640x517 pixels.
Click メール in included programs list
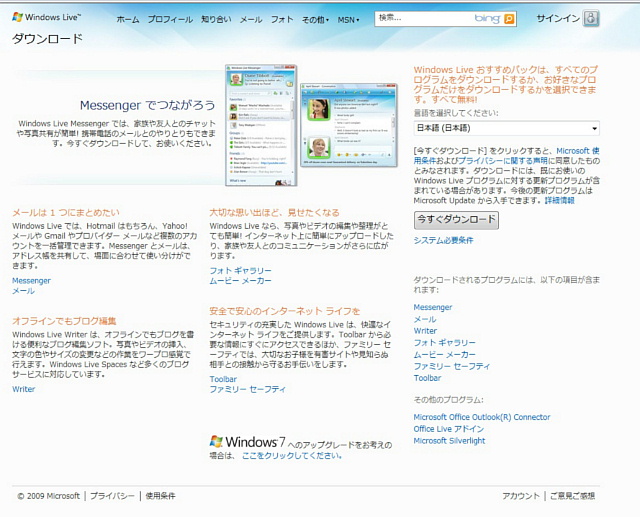(425, 319)
